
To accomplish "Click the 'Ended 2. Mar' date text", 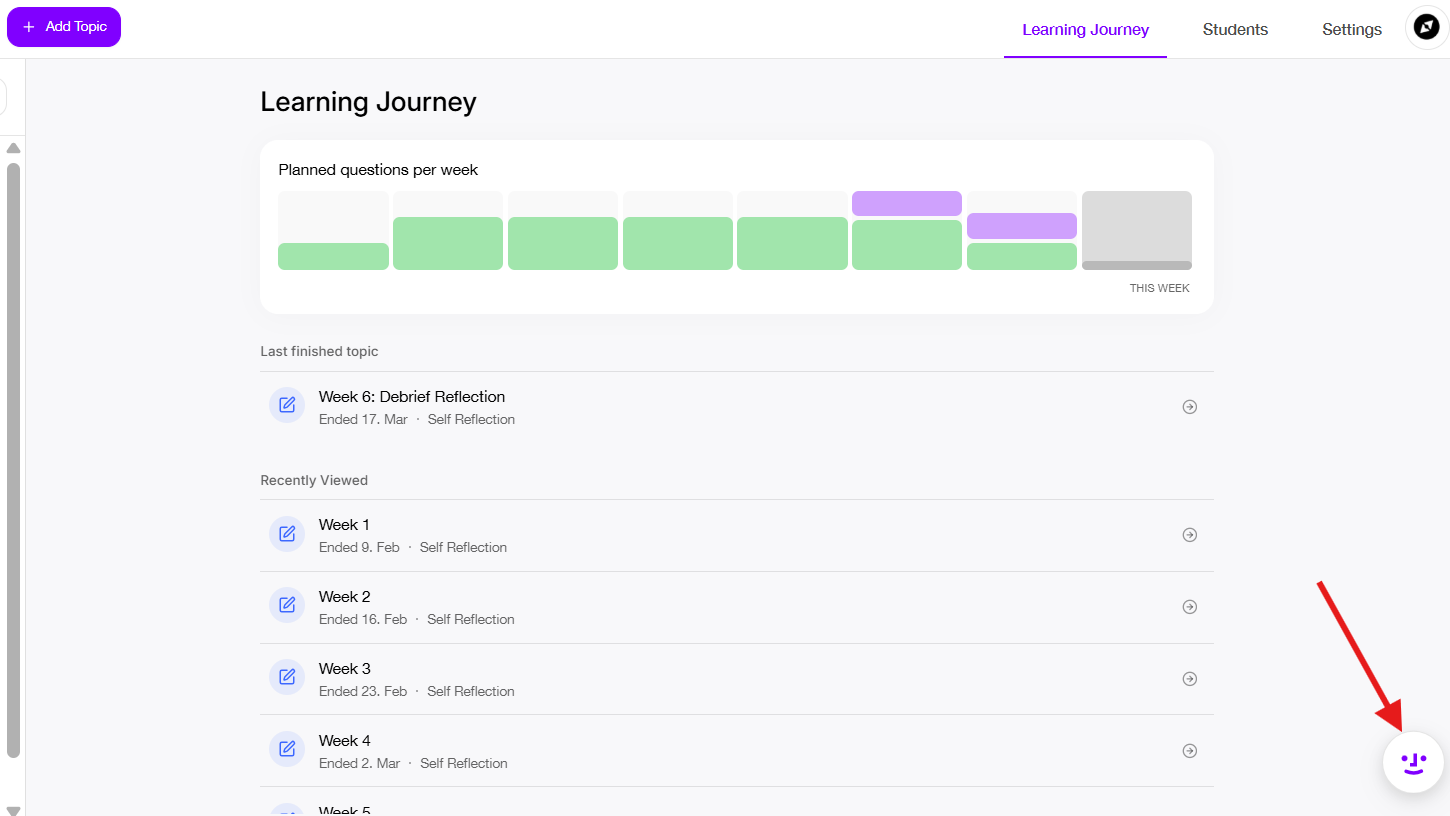I will tap(359, 764).
